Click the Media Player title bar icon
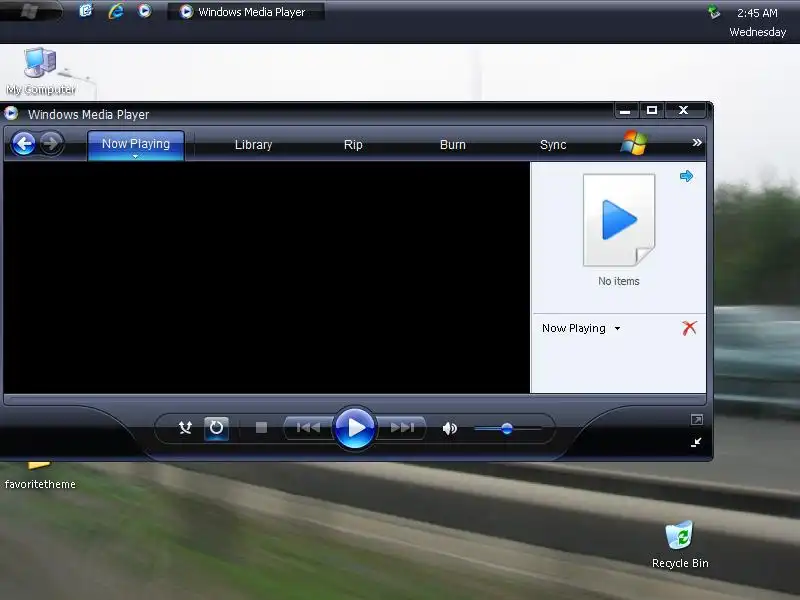800x600 pixels. click(11, 113)
